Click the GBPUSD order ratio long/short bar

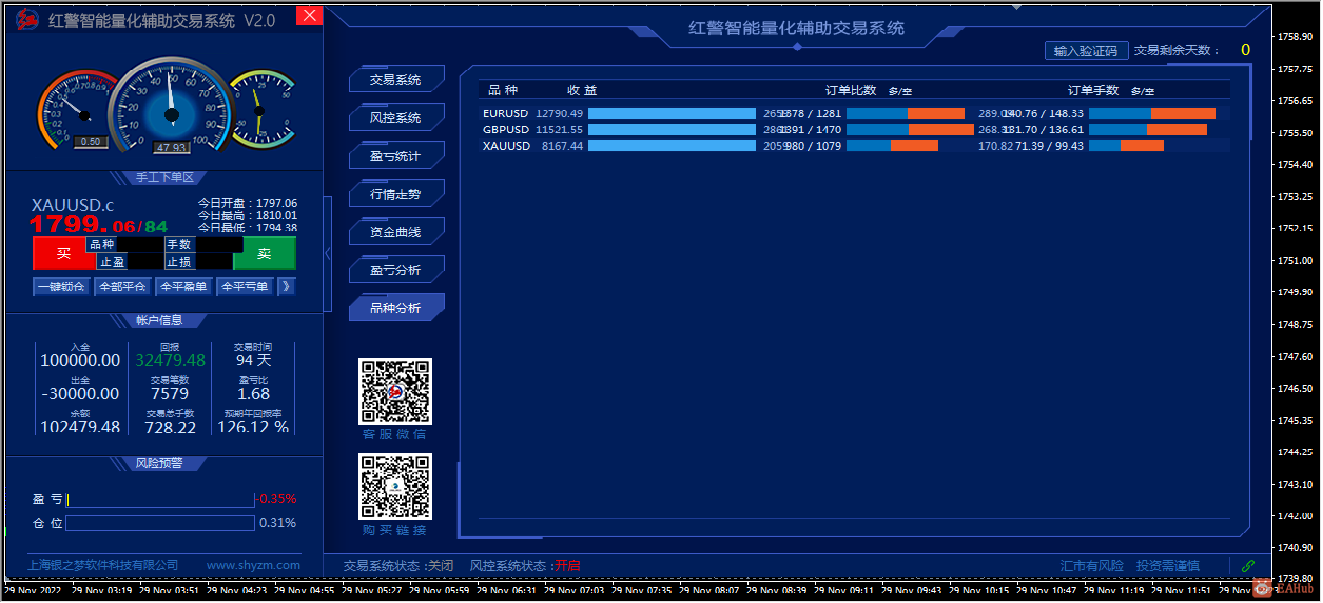(x=910, y=130)
